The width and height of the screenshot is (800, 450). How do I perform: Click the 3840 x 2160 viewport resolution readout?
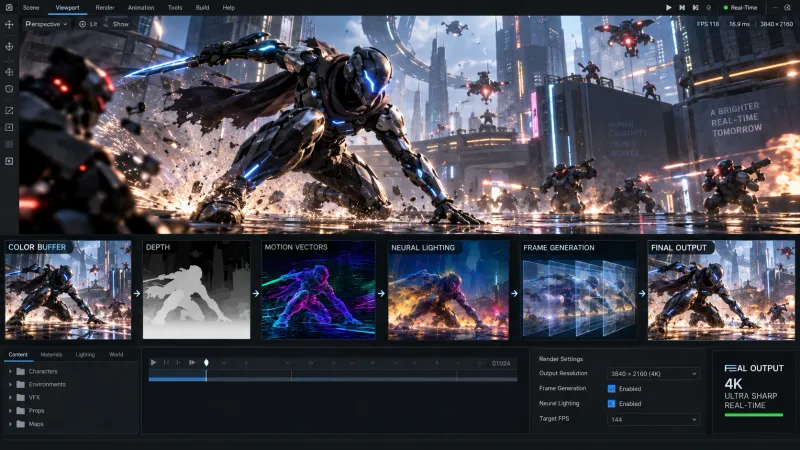pyautogui.click(x=777, y=24)
